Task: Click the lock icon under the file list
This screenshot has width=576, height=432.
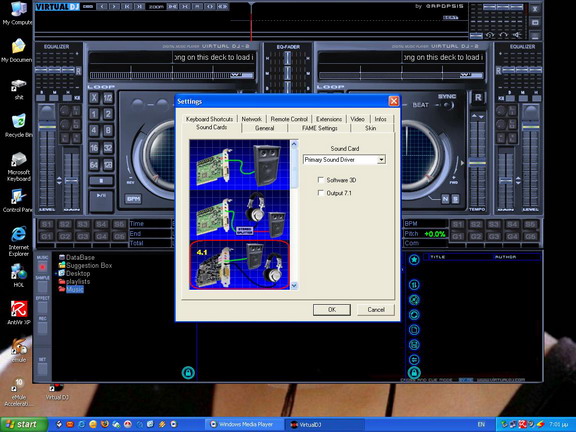Action: tap(188, 372)
